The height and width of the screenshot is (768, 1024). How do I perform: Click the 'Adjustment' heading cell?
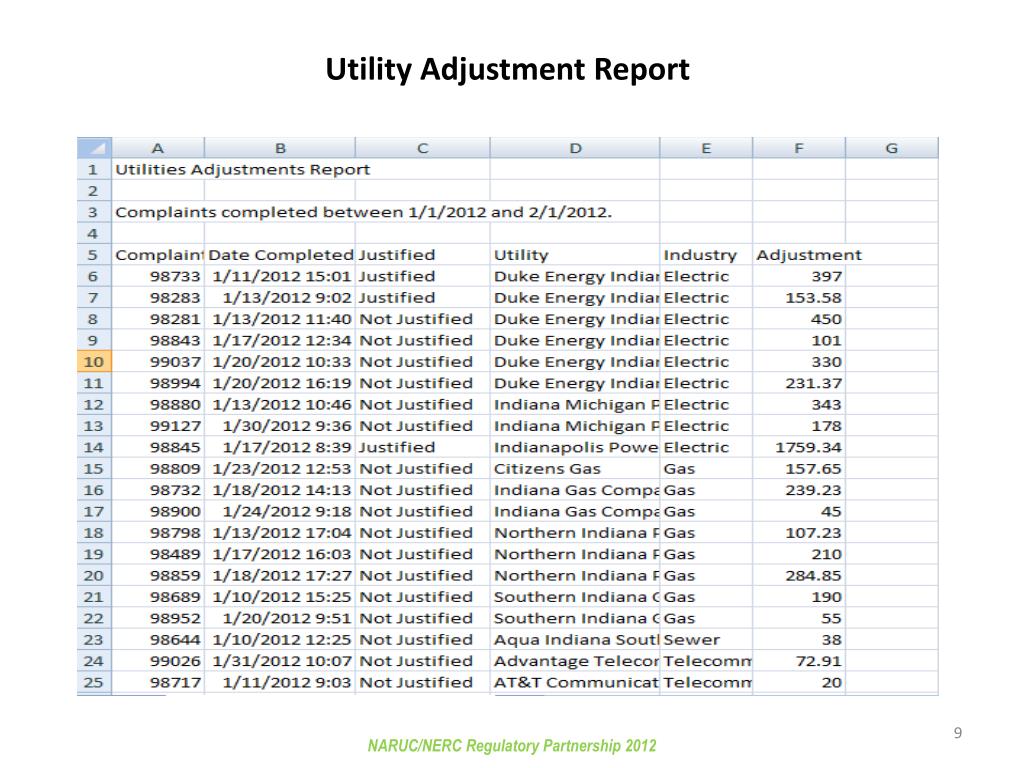pos(808,255)
